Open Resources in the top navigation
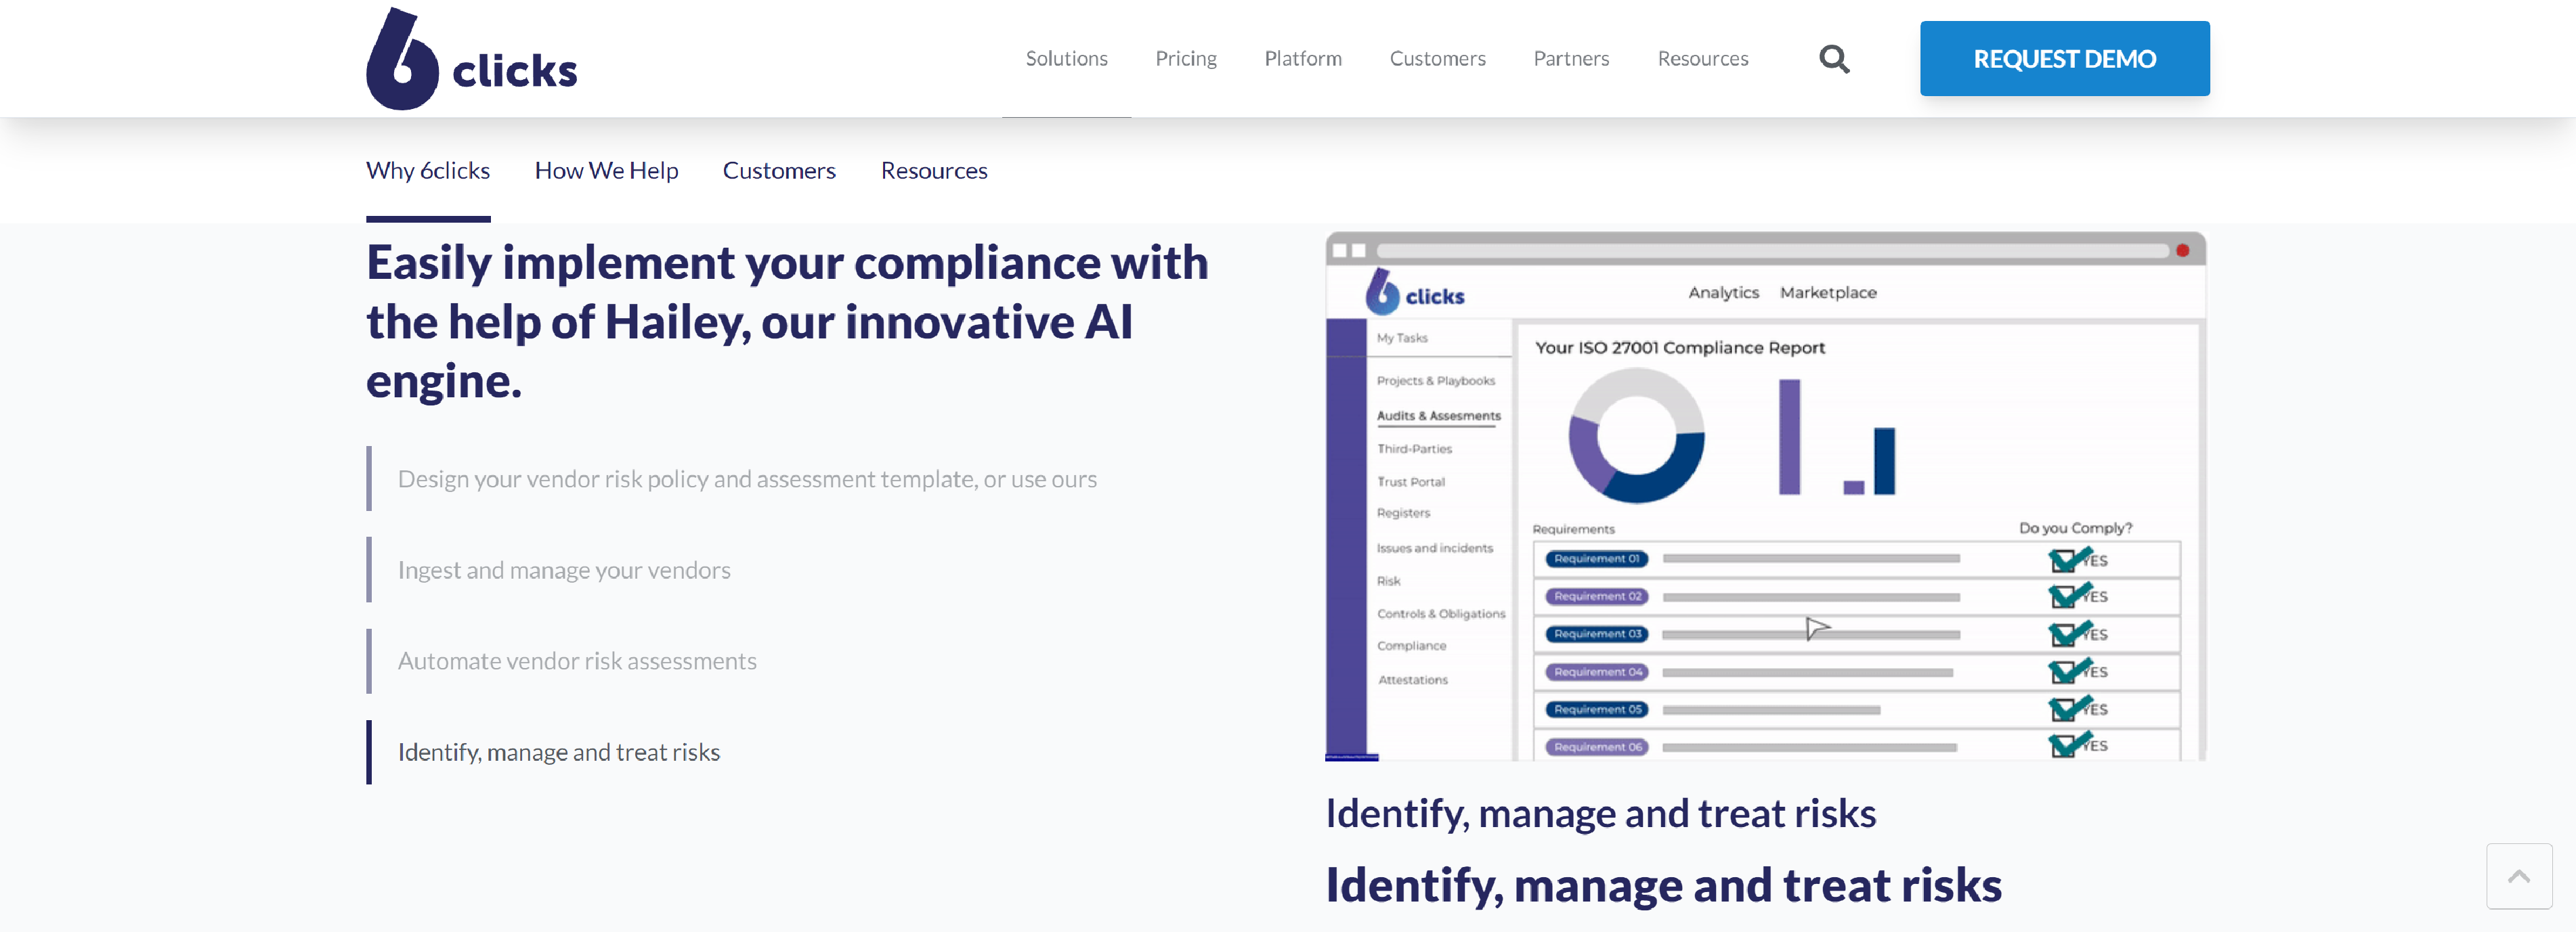Viewport: 2576px width, 932px height. coord(1702,59)
